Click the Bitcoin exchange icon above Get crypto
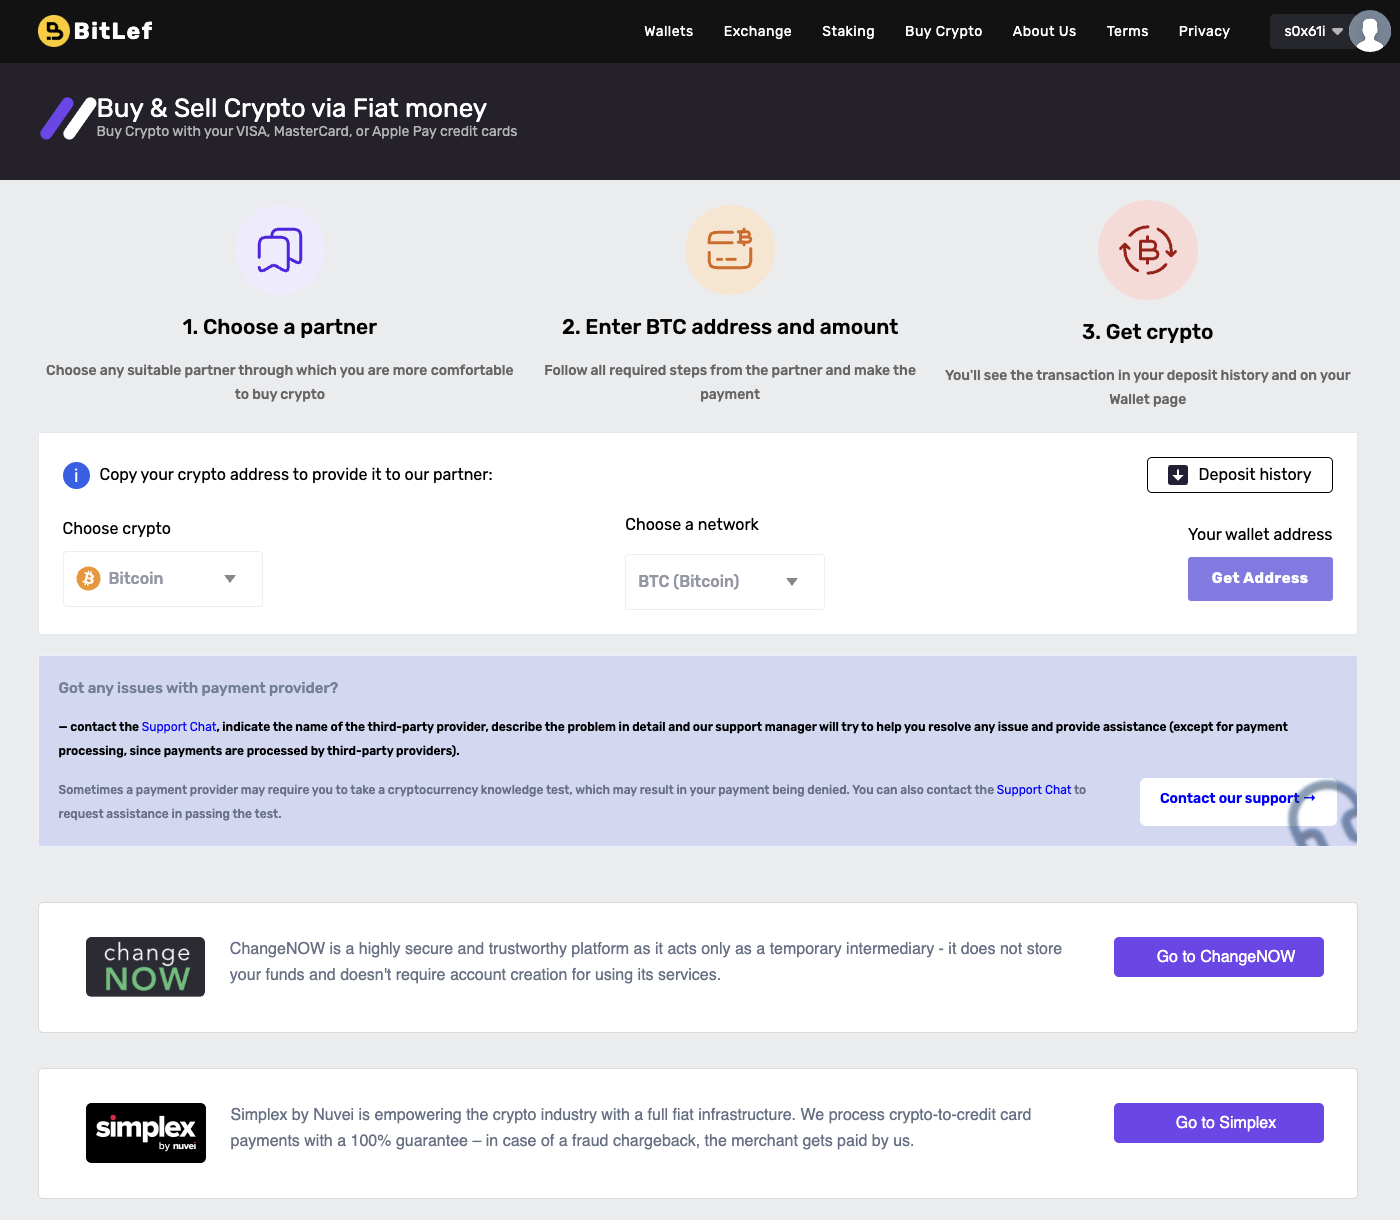Screen dimensions: 1400x1220 [x=1147, y=249]
